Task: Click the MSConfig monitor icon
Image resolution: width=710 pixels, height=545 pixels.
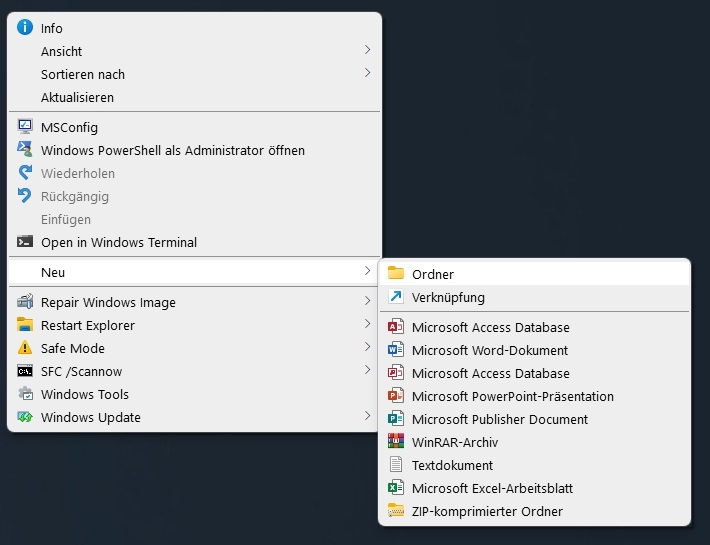Action: click(25, 127)
